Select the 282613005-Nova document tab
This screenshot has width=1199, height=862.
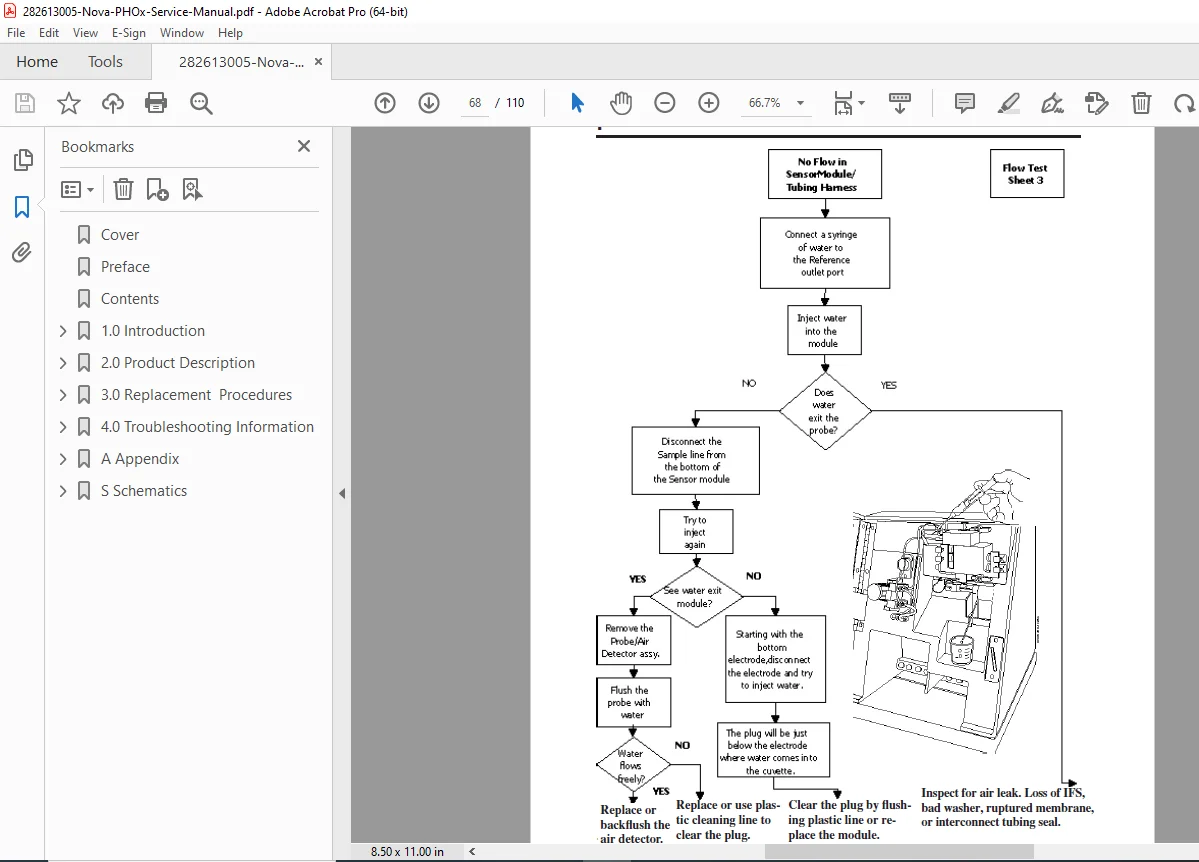point(241,62)
